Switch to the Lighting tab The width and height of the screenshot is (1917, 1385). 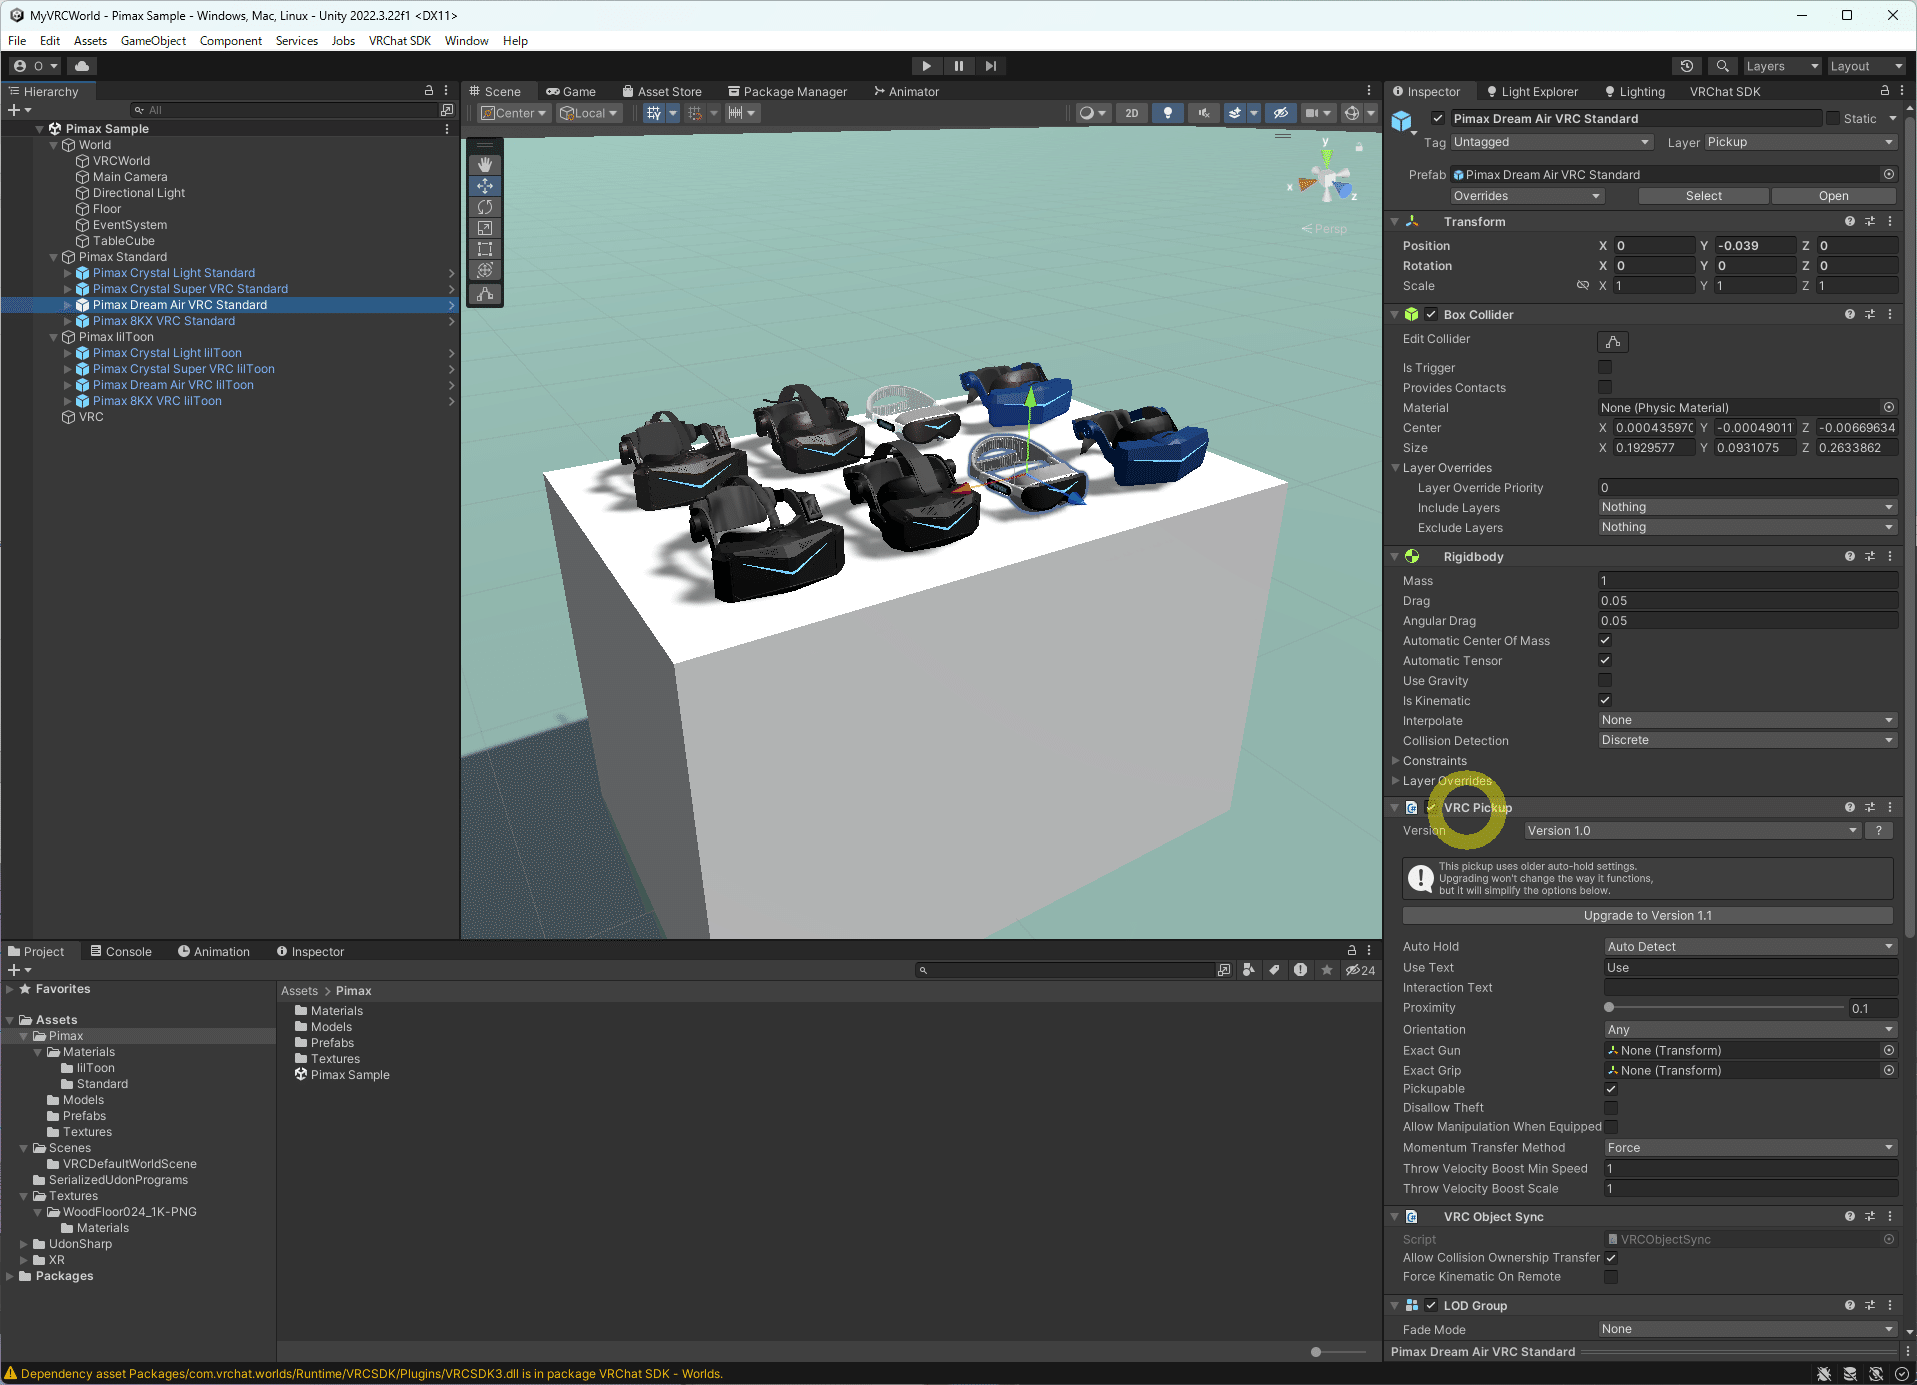[1635, 92]
